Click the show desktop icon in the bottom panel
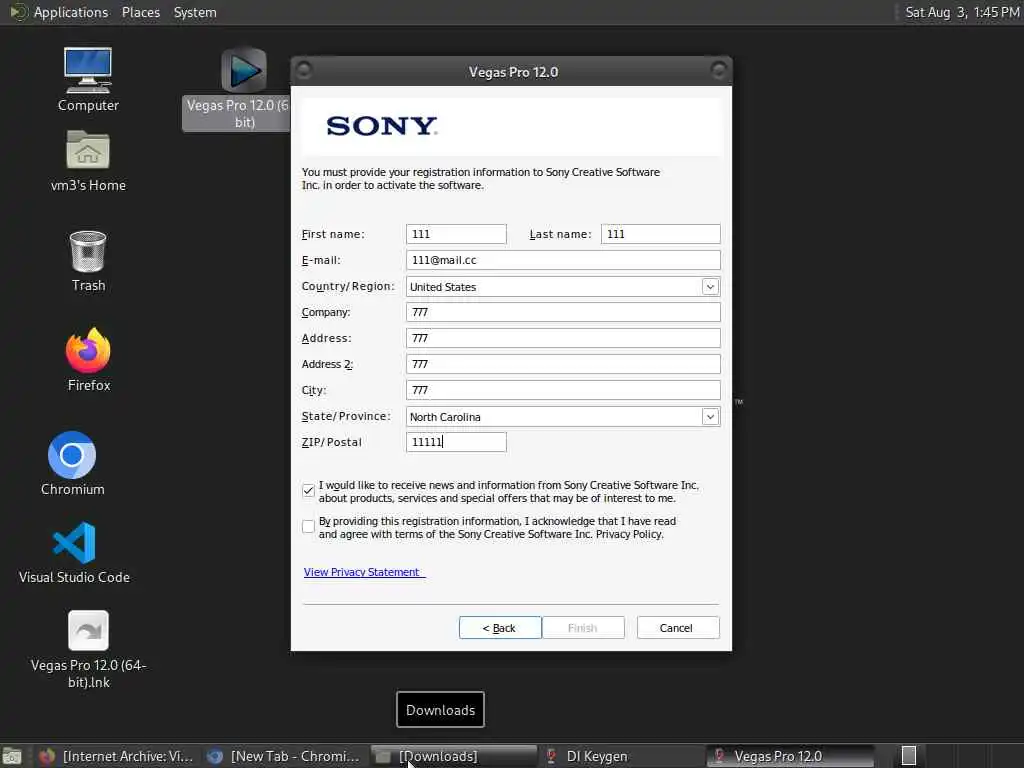The width and height of the screenshot is (1024, 768). pos(12,756)
